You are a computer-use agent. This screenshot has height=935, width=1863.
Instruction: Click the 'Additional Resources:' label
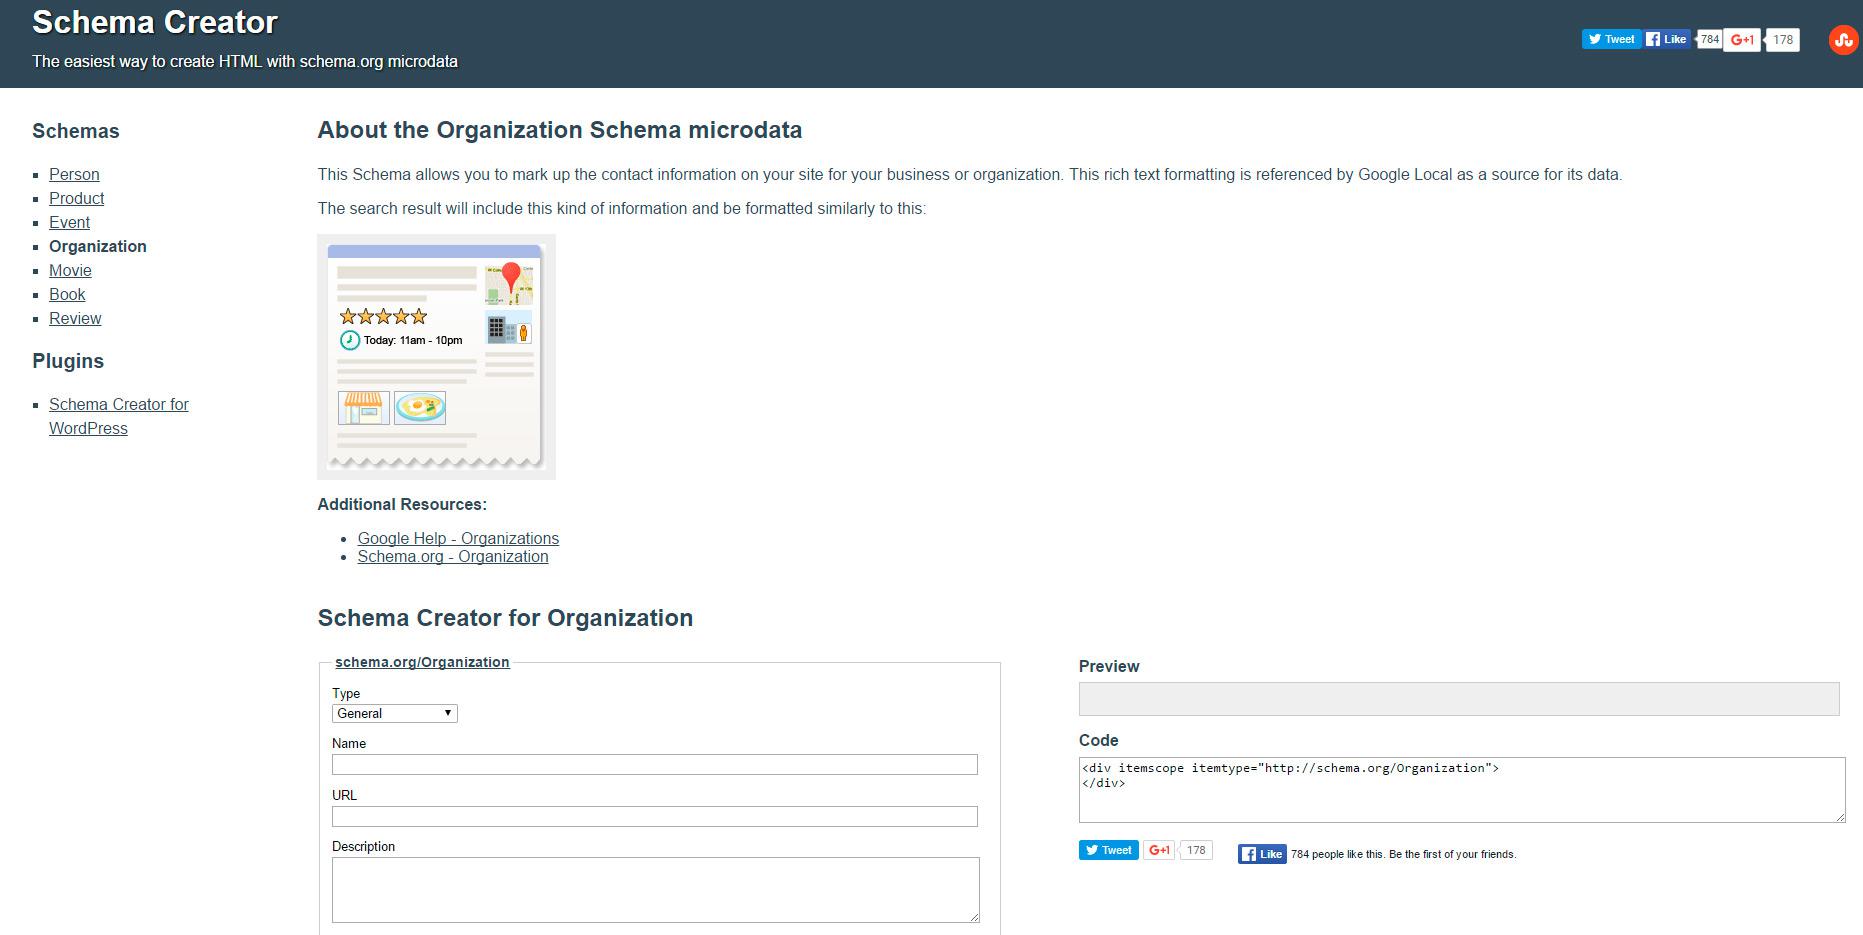point(402,504)
